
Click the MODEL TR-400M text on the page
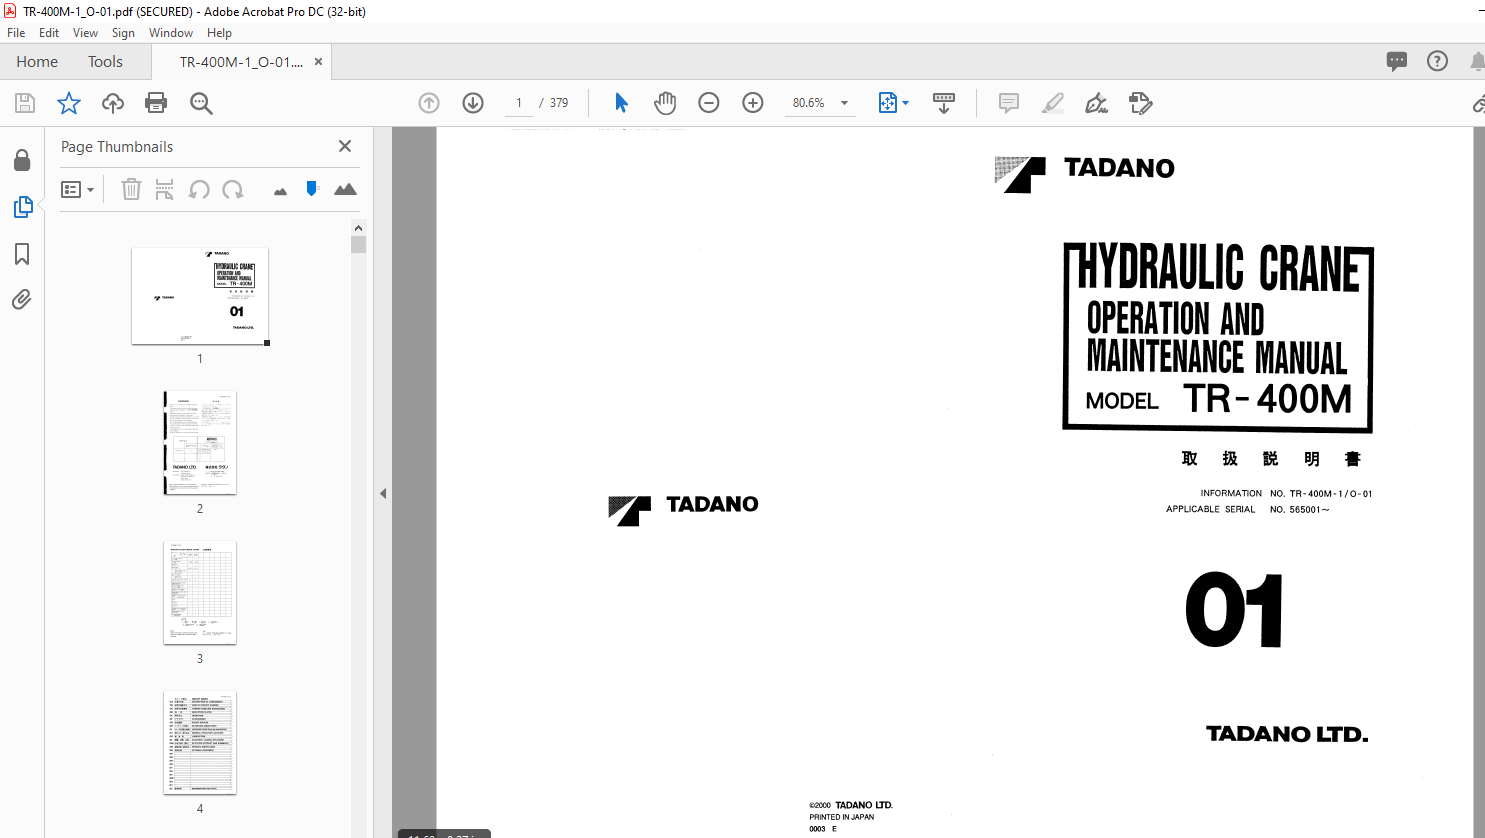coord(1219,399)
